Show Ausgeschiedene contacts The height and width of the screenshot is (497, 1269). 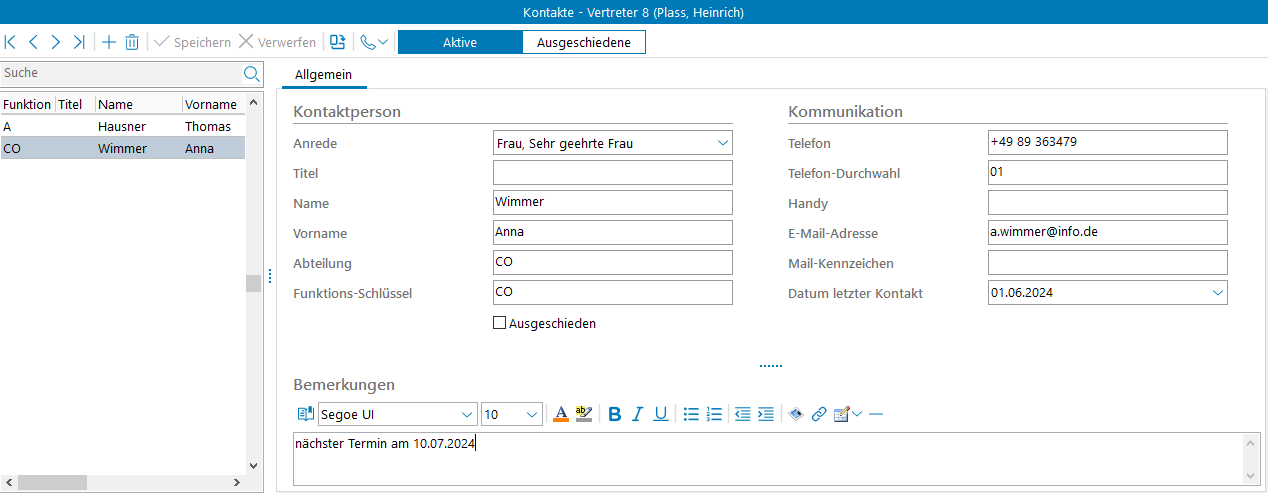[x=584, y=42]
